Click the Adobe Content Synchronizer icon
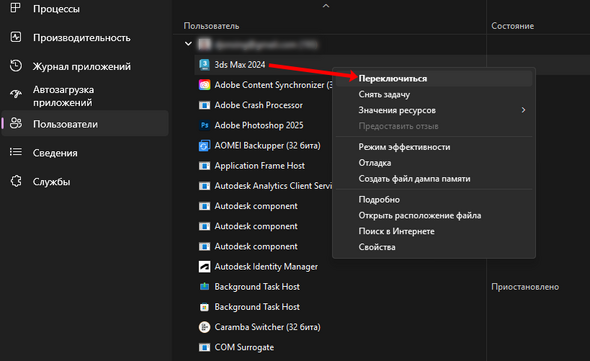Viewport: 590px width, 361px height. coord(204,85)
